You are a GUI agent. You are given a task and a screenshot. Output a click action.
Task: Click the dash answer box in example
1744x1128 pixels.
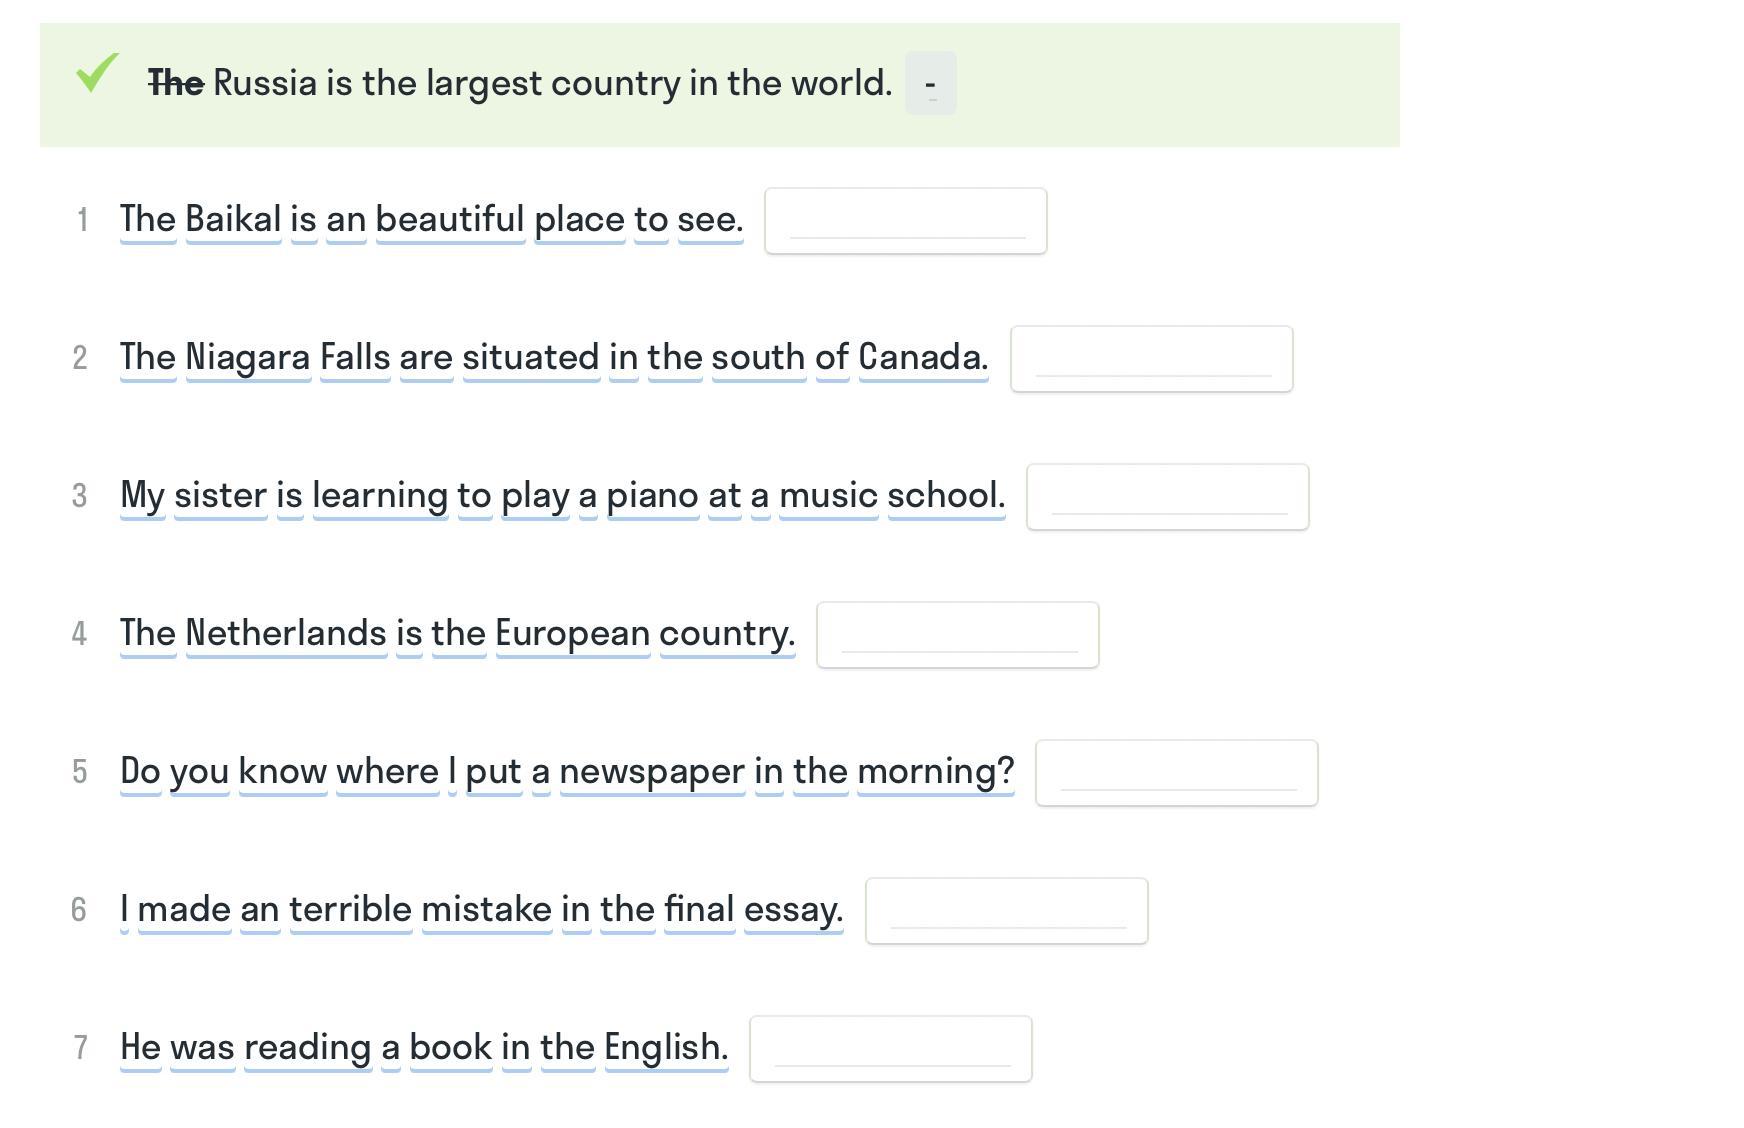coord(930,84)
